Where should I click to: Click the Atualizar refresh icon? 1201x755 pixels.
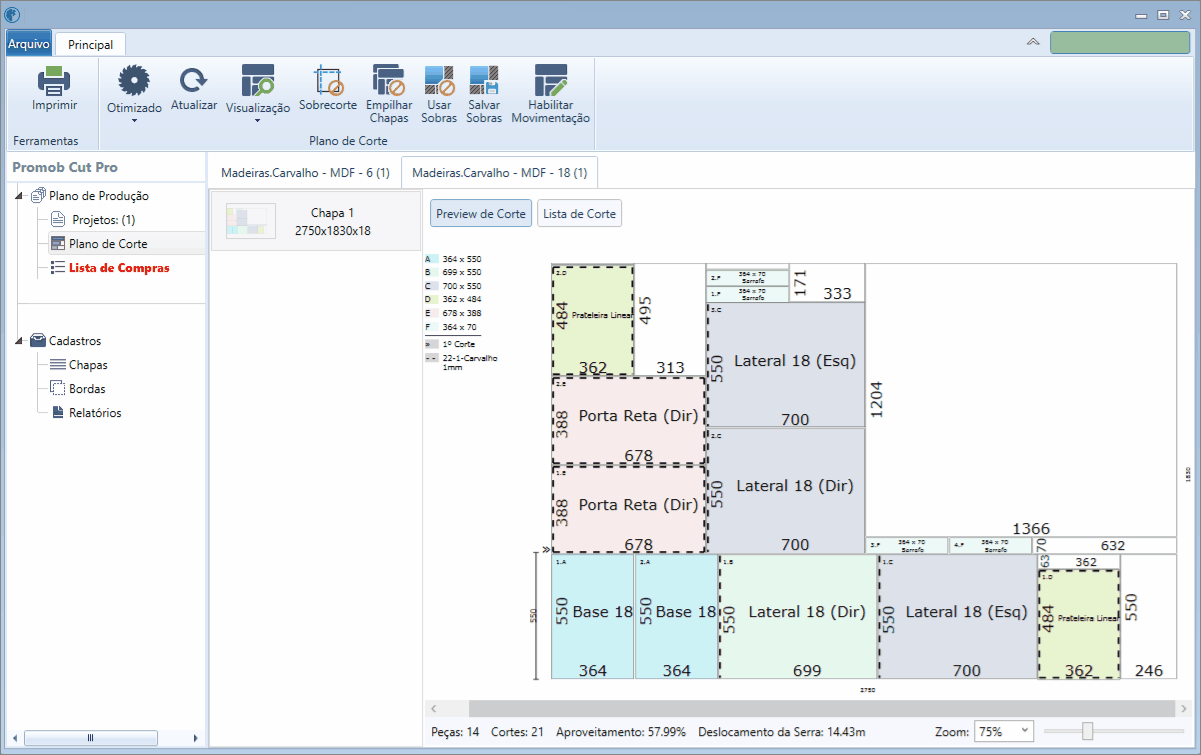193,80
